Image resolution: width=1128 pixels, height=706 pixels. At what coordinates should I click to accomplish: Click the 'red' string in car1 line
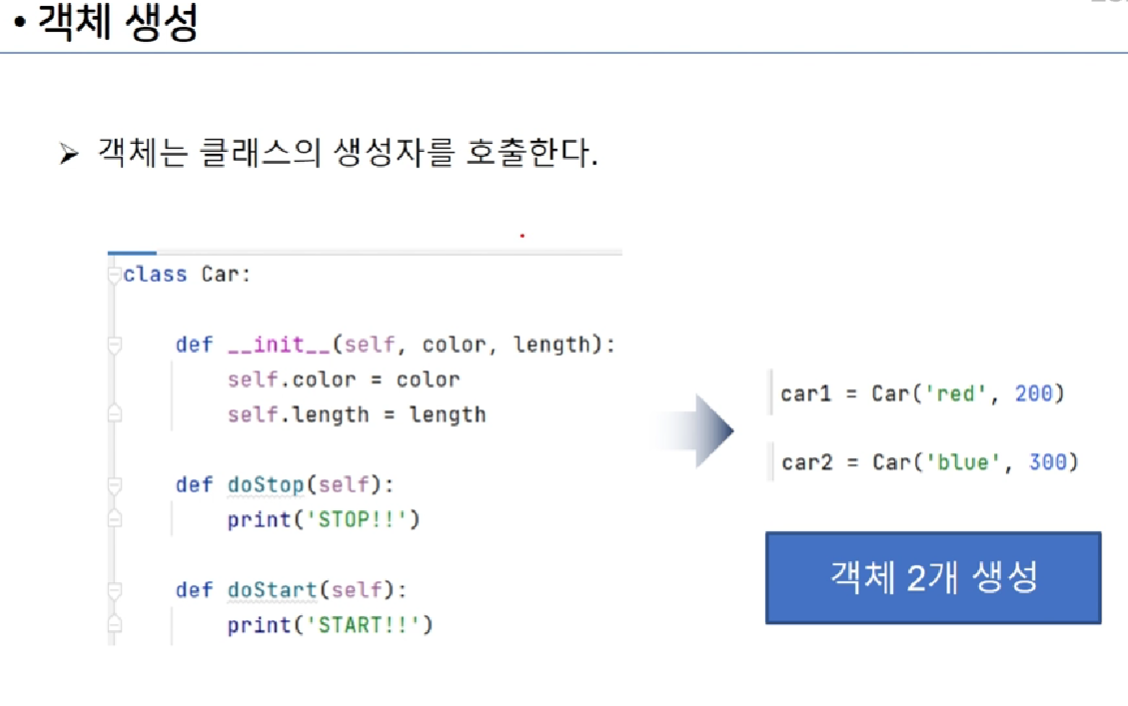point(955,394)
